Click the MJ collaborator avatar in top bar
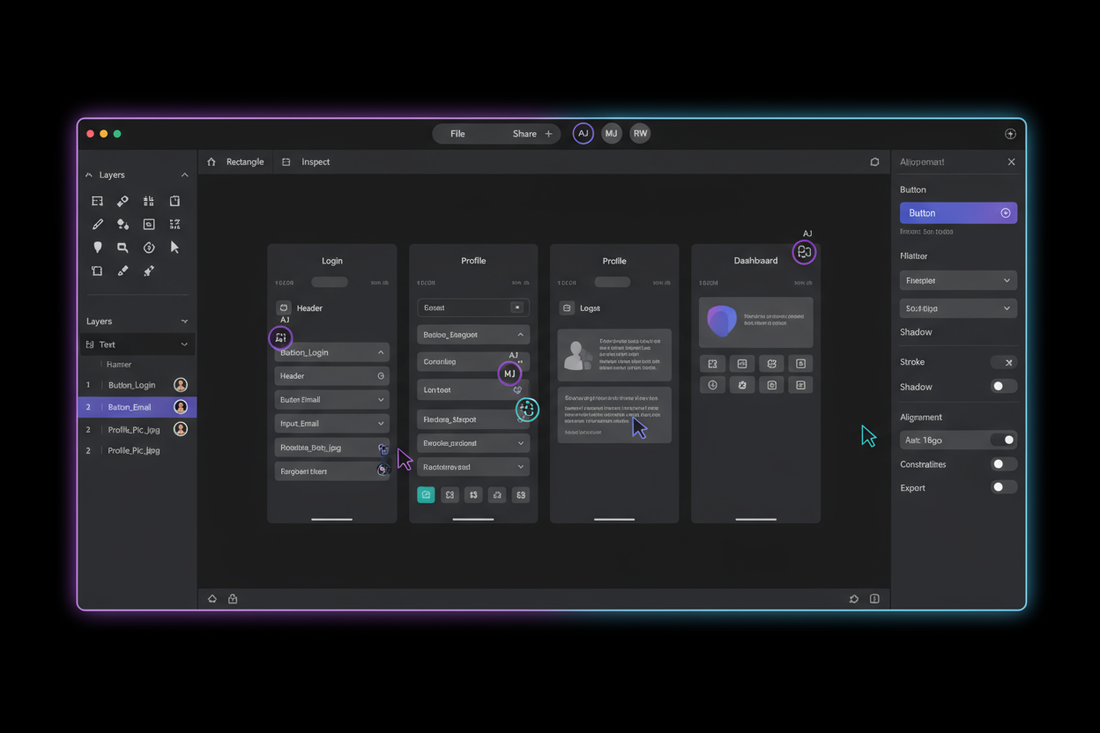Viewport: 1100px width, 733px height. 611,134
